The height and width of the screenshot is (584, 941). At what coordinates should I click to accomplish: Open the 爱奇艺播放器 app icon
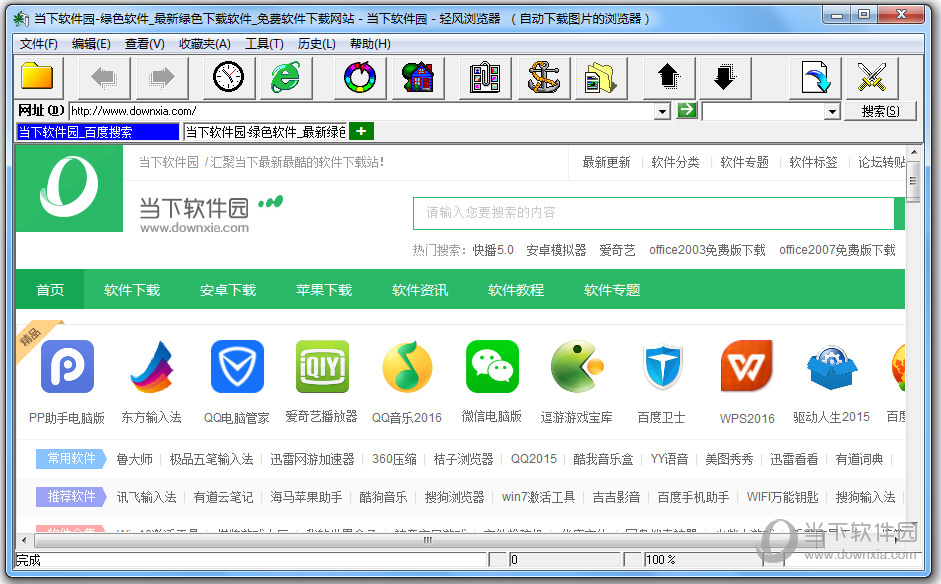click(x=322, y=366)
